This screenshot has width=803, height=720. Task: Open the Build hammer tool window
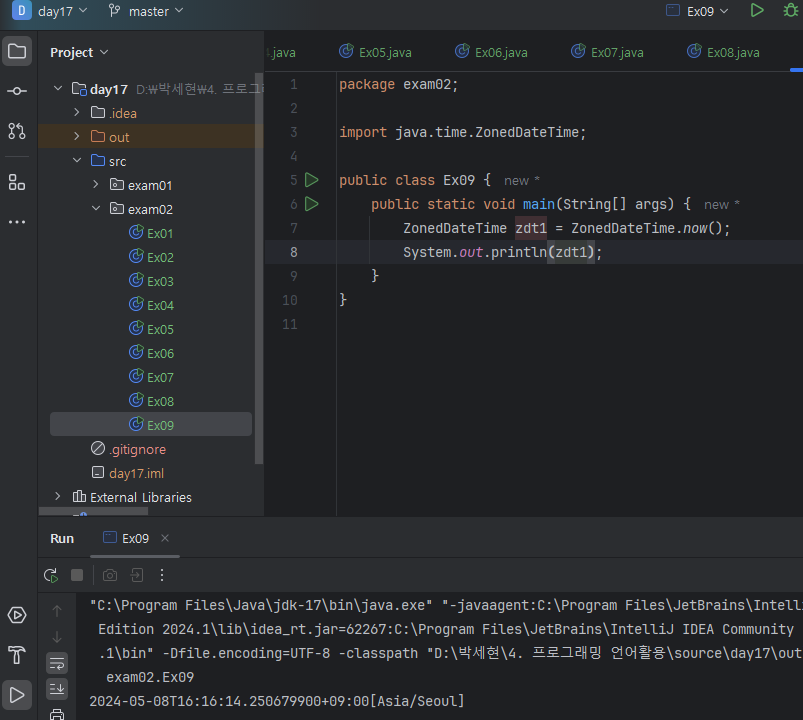17,655
